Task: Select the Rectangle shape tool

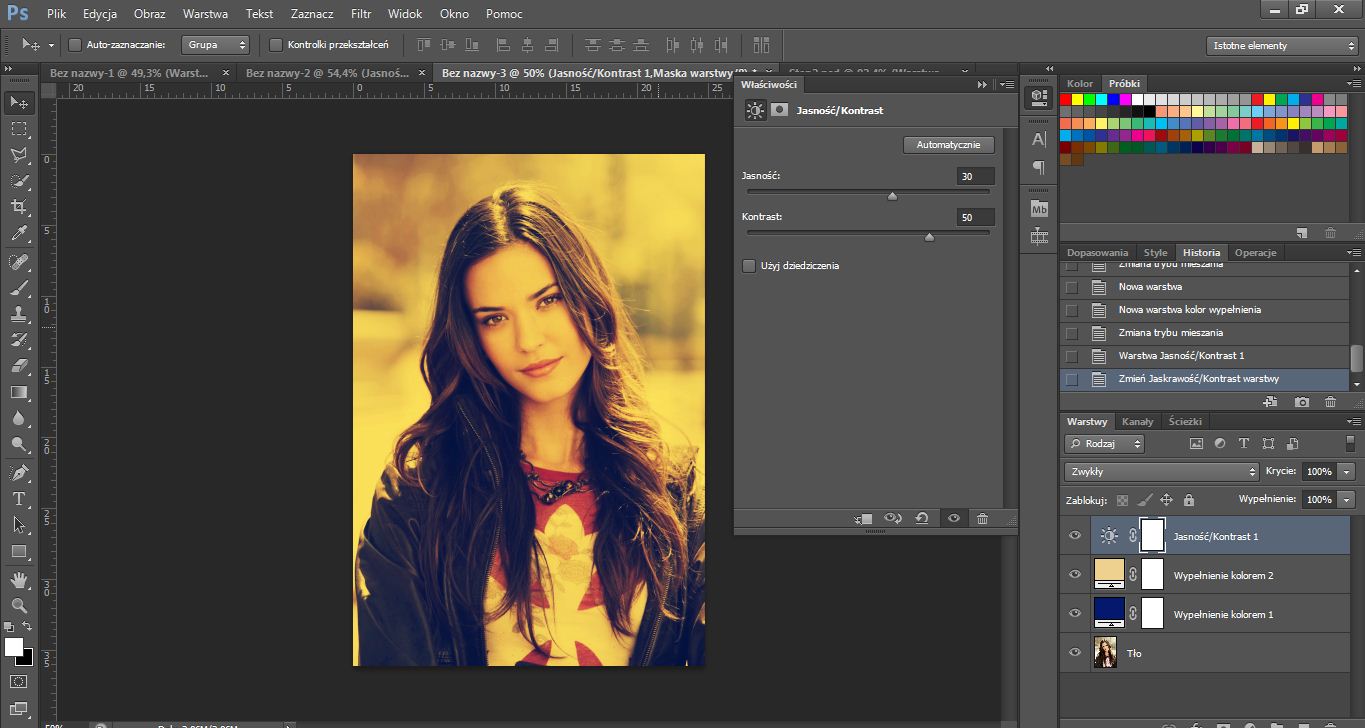Action: pos(18,551)
